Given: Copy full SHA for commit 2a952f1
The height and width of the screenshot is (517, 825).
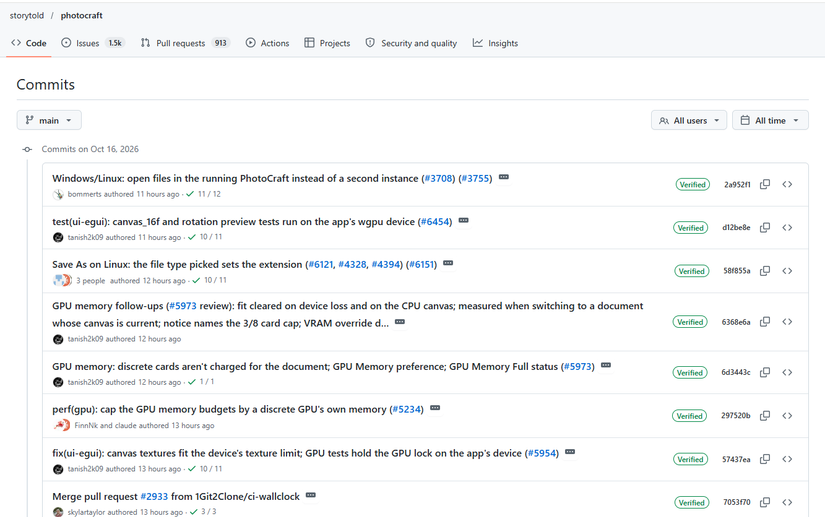Looking at the screenshot, I should click(x=765, y=184).
